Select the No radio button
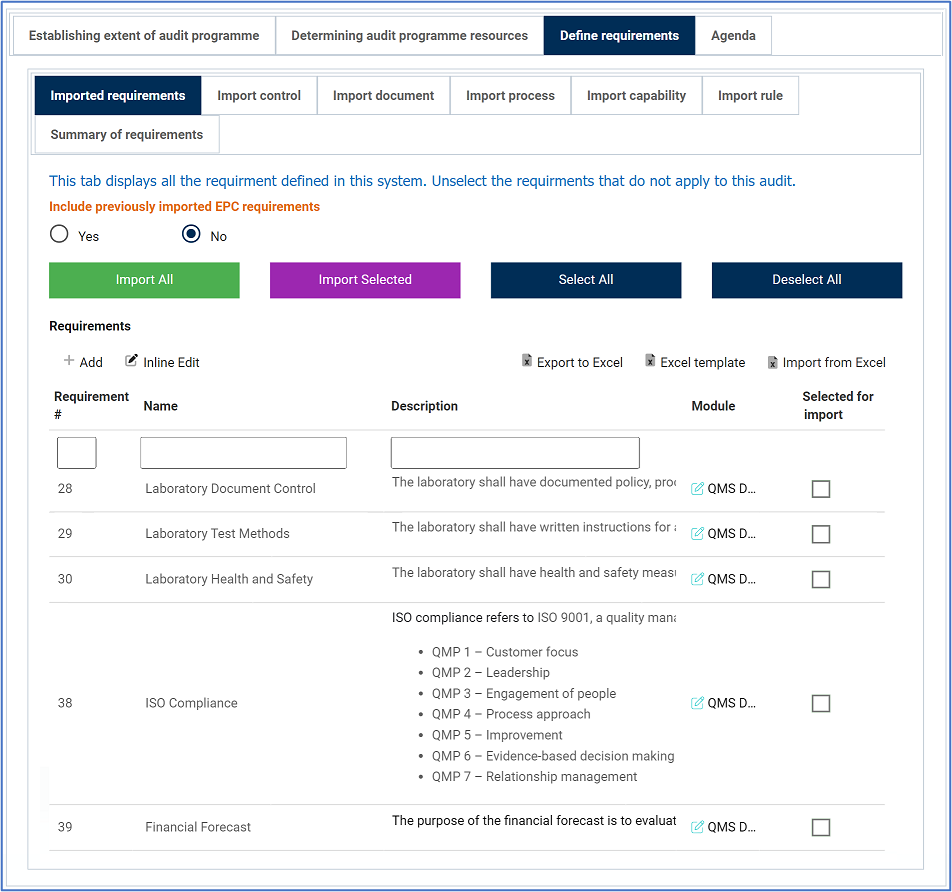Screen dimensions: 952x892 (191, 235)
